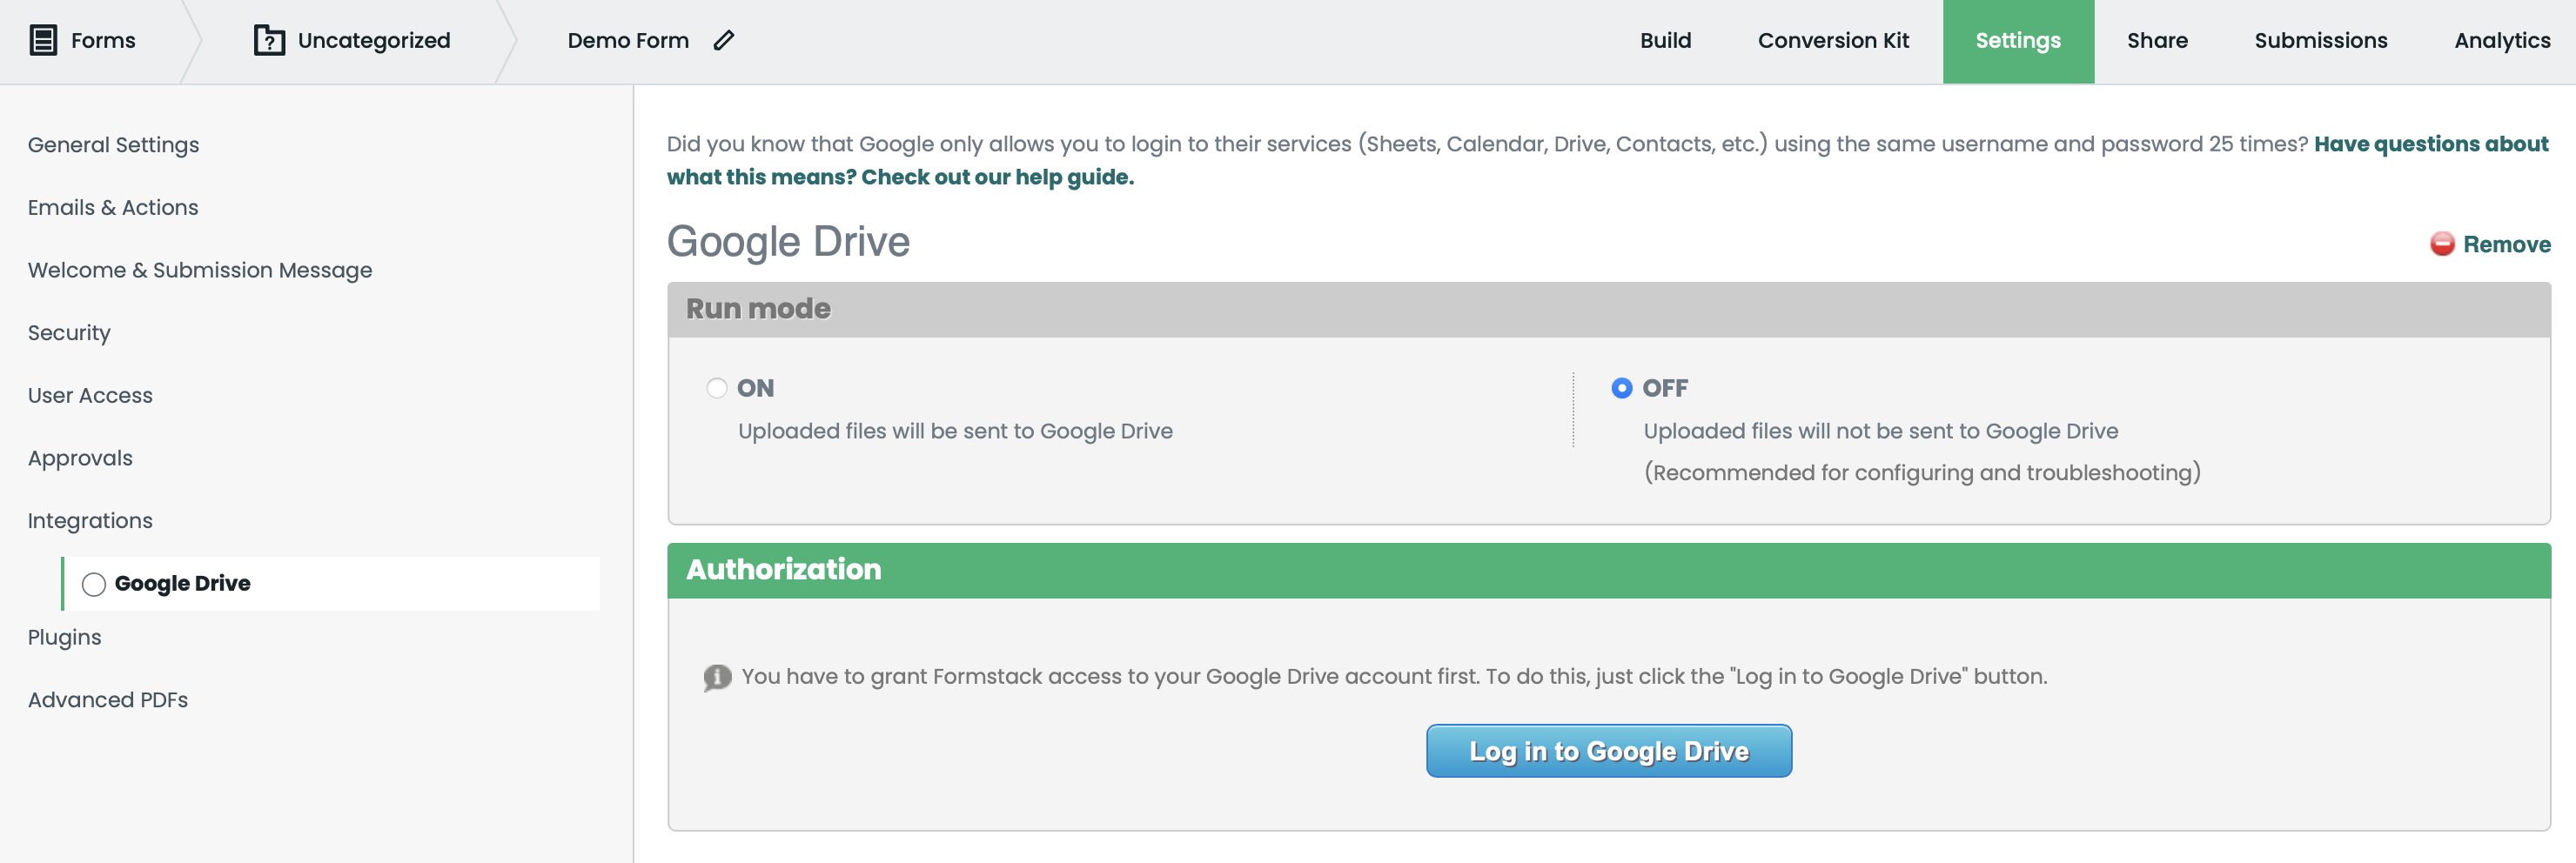Click the info icon in Authorization section
The height and width of the screenshot is (863, 2576).
pyautogui.click(x=717, y=677)
